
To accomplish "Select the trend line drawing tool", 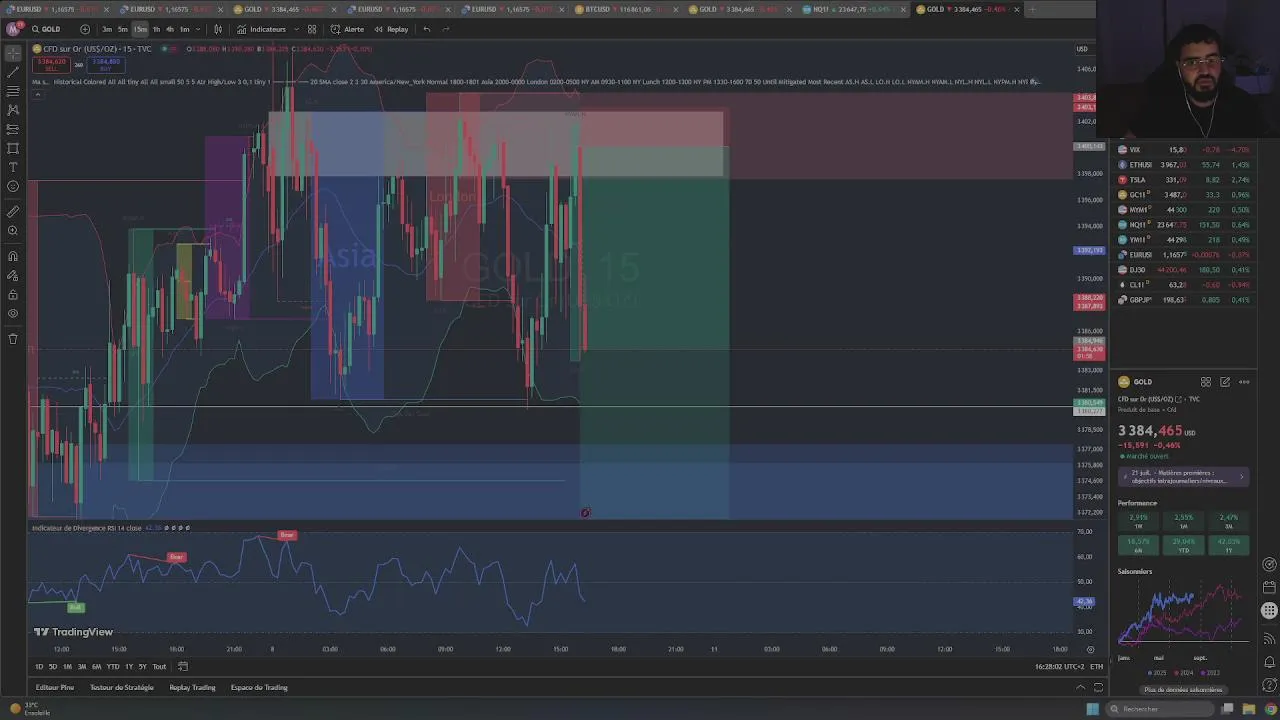I will 13,72.
